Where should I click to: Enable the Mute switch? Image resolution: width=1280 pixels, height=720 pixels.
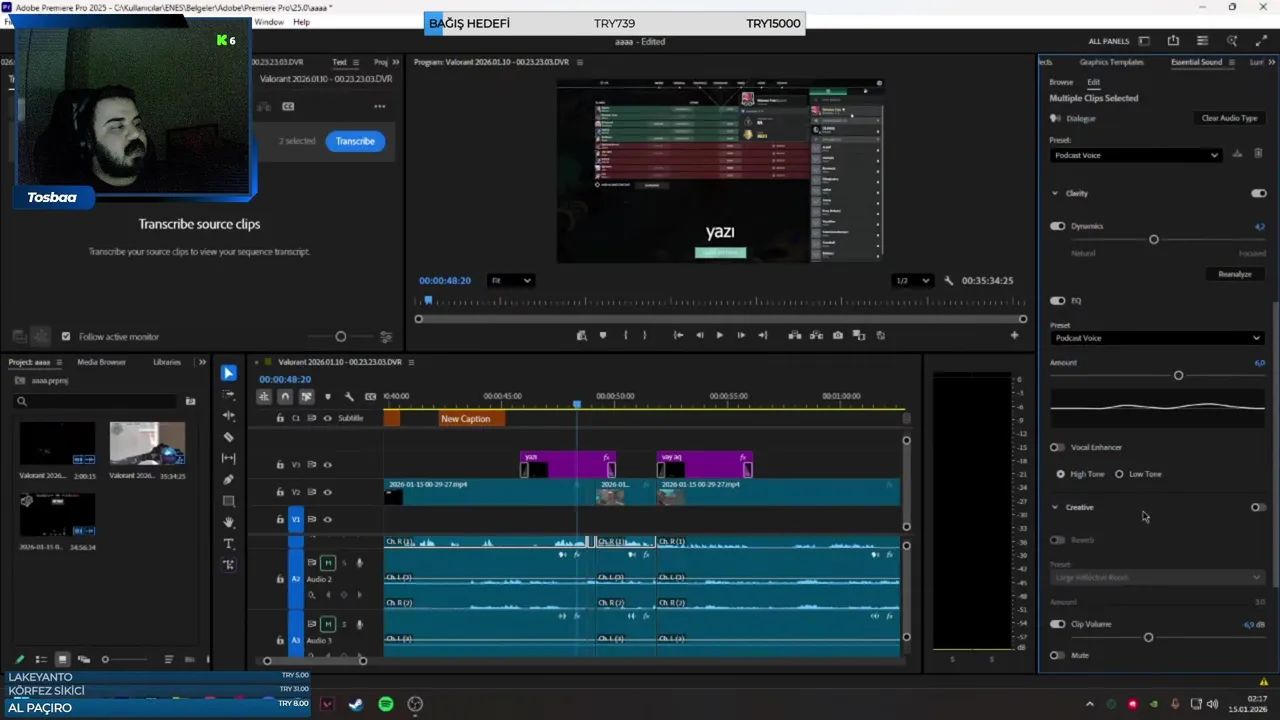1057,655
